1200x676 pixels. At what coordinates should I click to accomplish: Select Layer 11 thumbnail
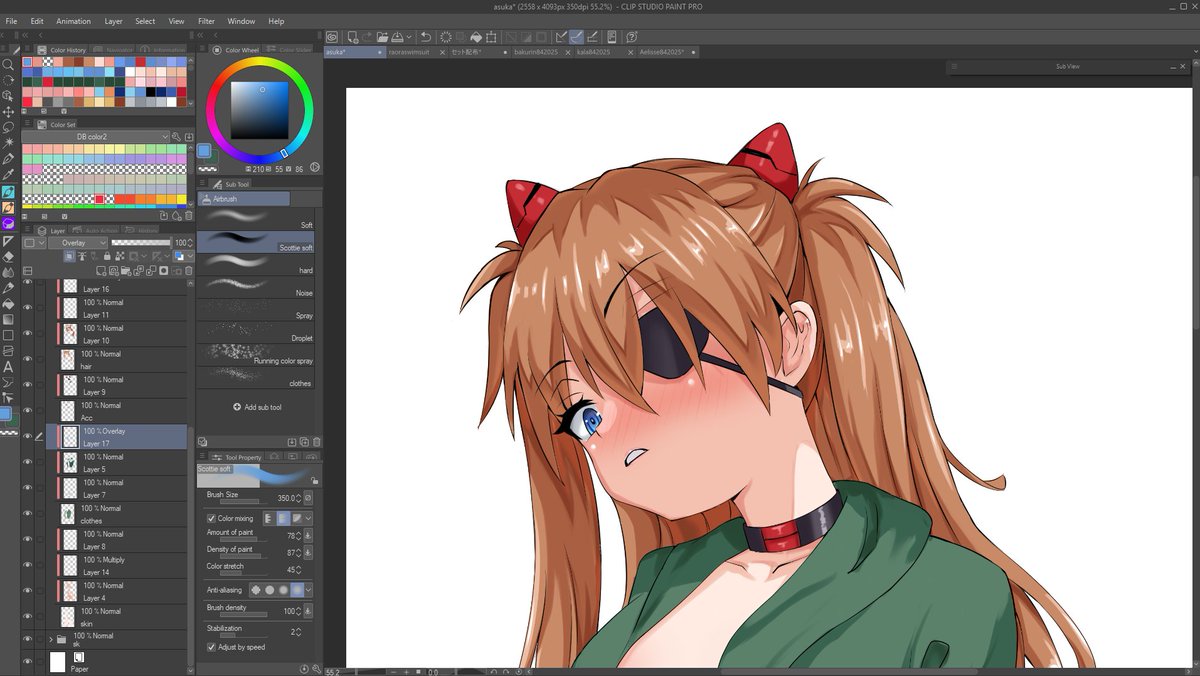point(70,308)
